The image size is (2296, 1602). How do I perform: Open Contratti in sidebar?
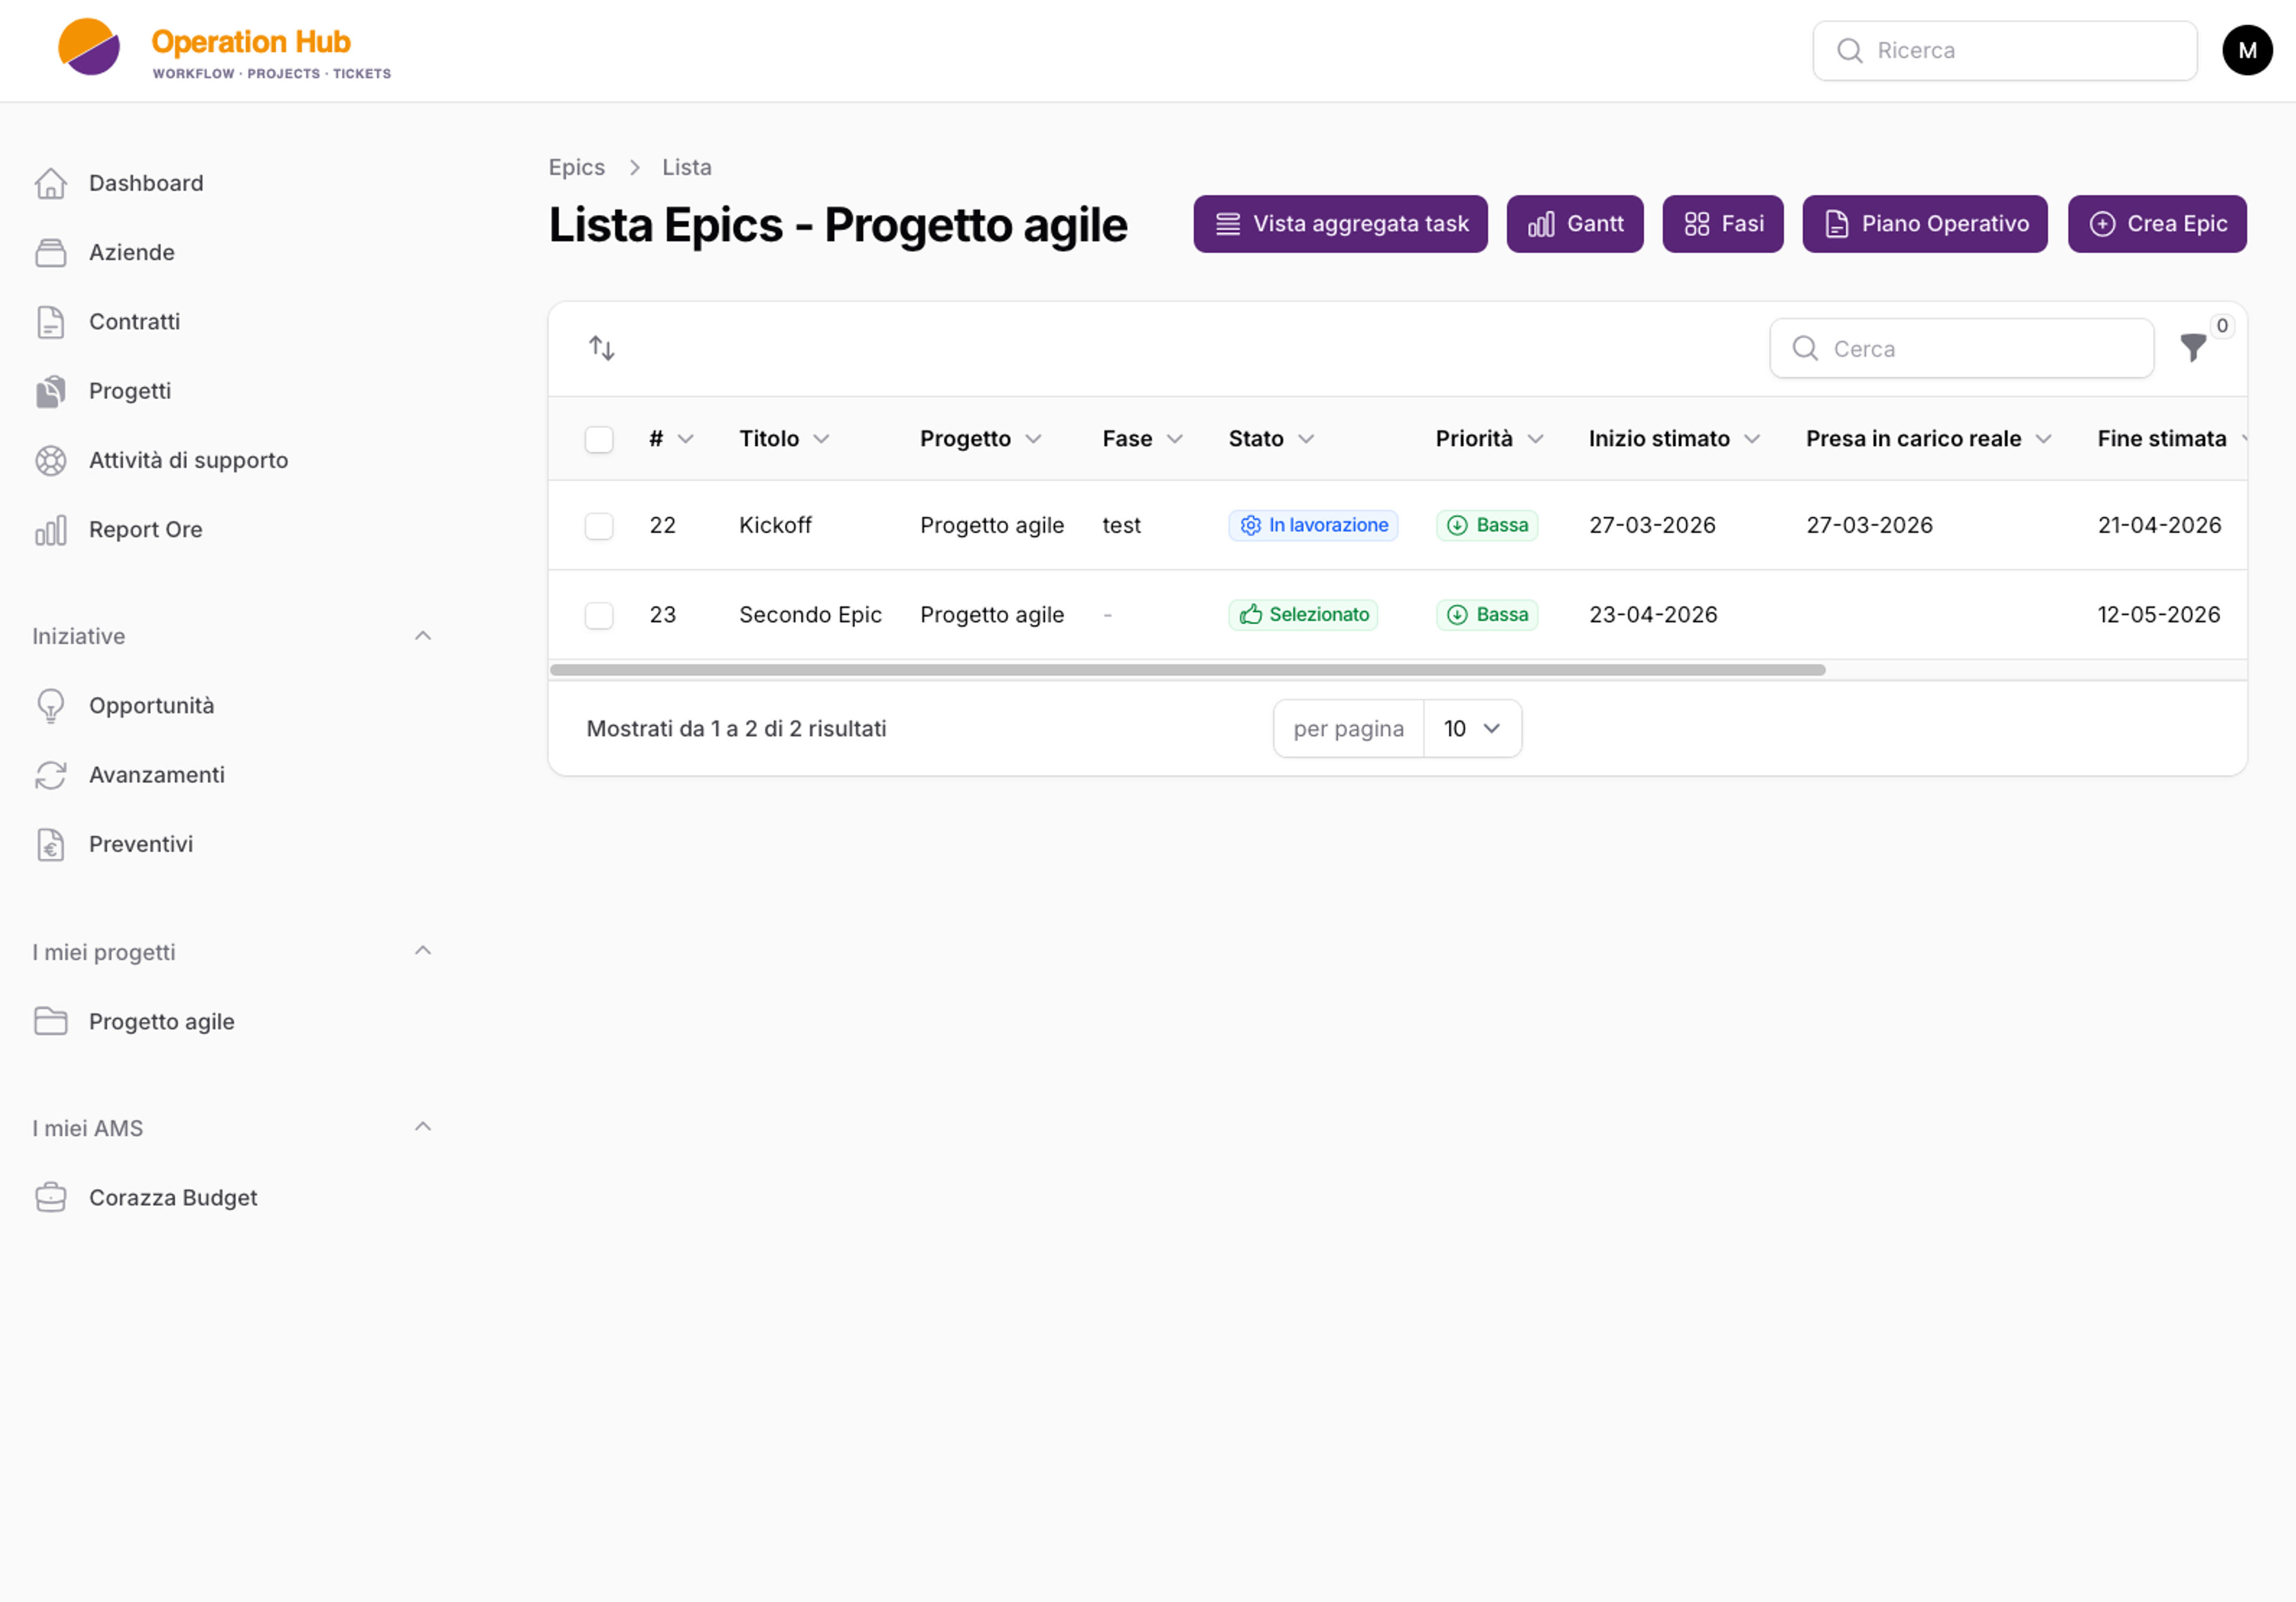pos(135,322)
